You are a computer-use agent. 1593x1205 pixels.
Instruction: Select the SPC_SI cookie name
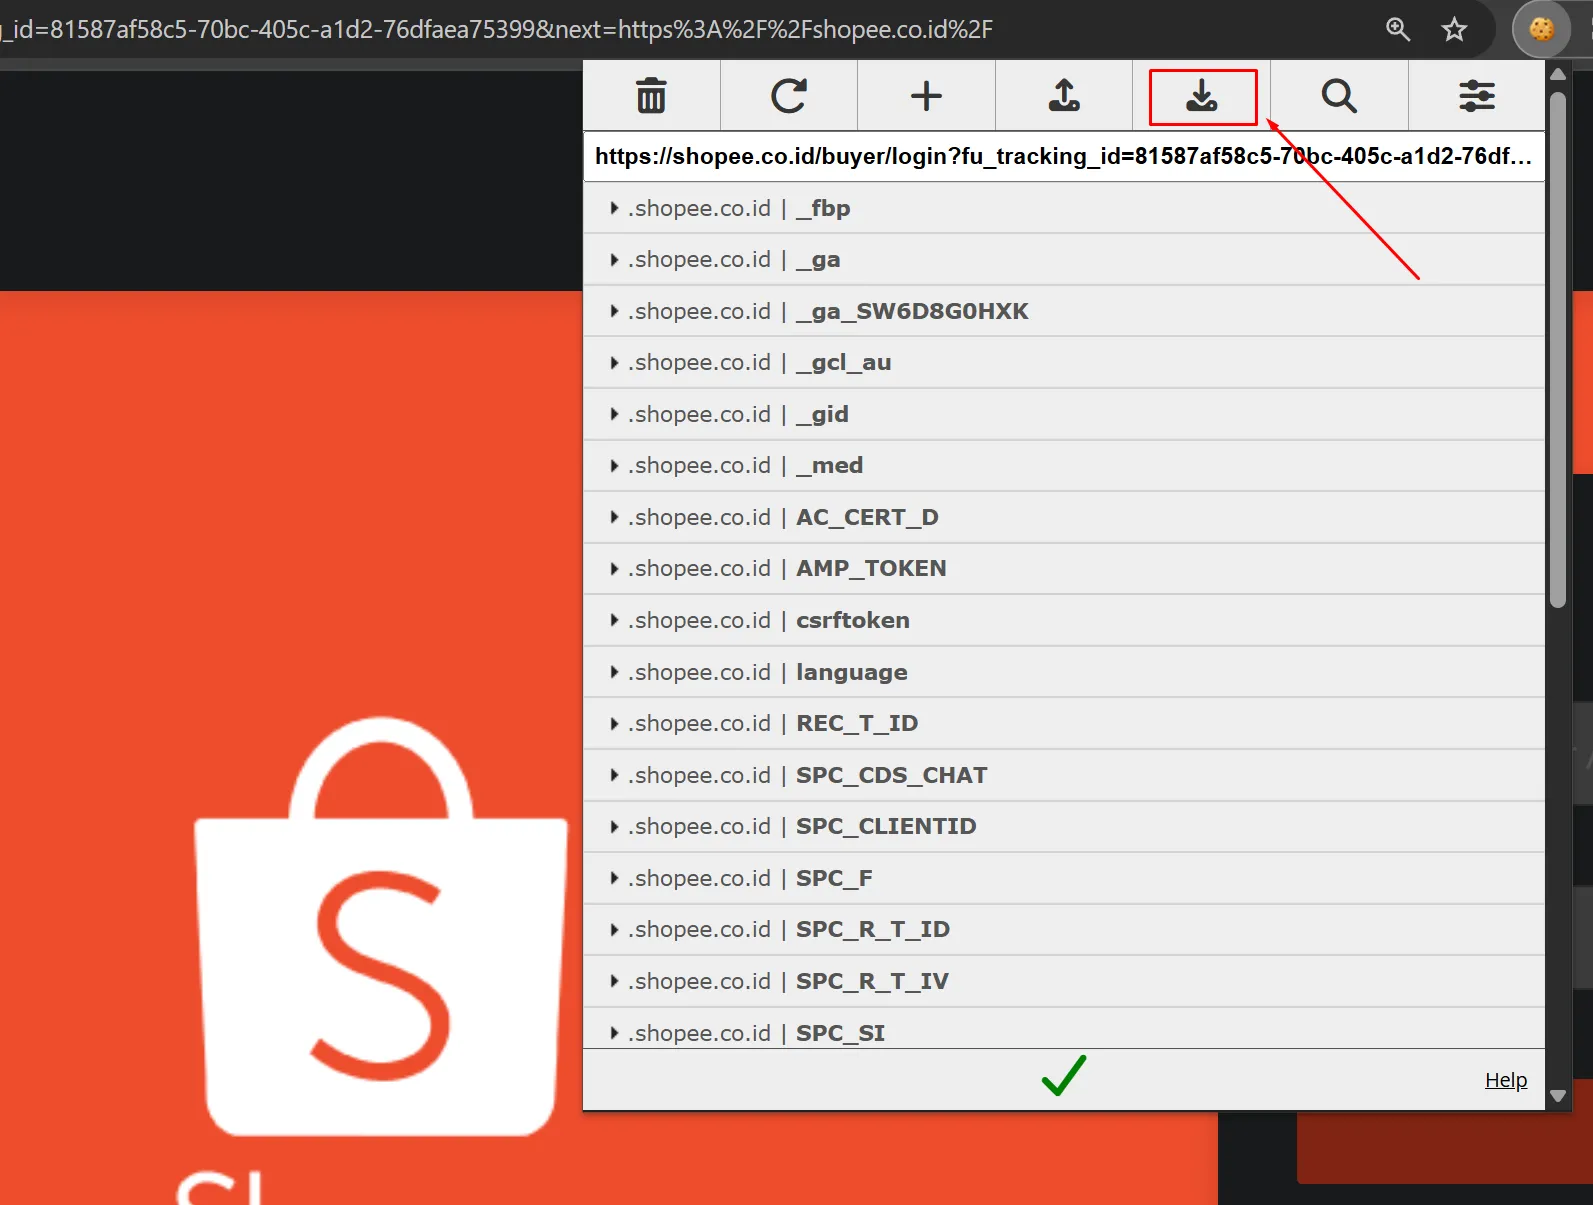click(x=840, y=1033)
